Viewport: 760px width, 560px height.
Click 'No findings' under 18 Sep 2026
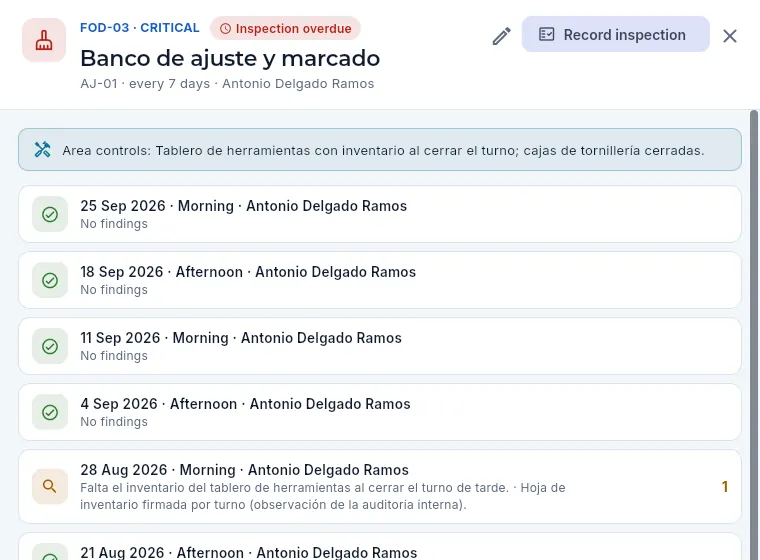pyautogui.click(x=114, y=290)
